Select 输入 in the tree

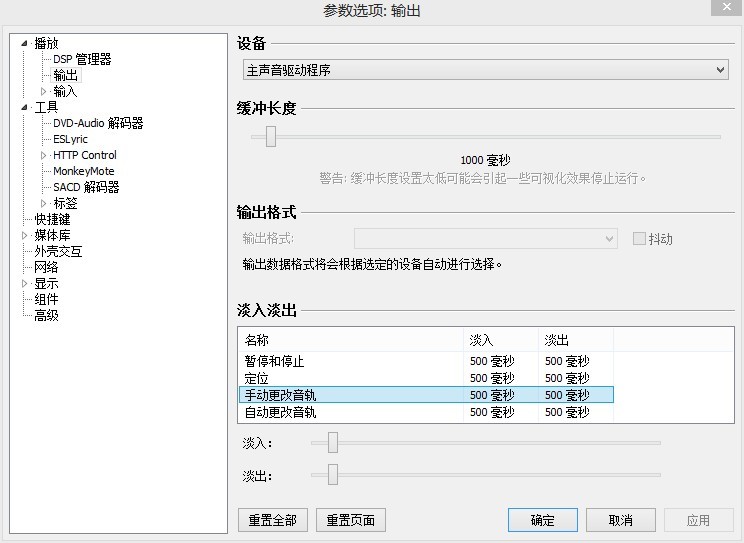[65, 91]
